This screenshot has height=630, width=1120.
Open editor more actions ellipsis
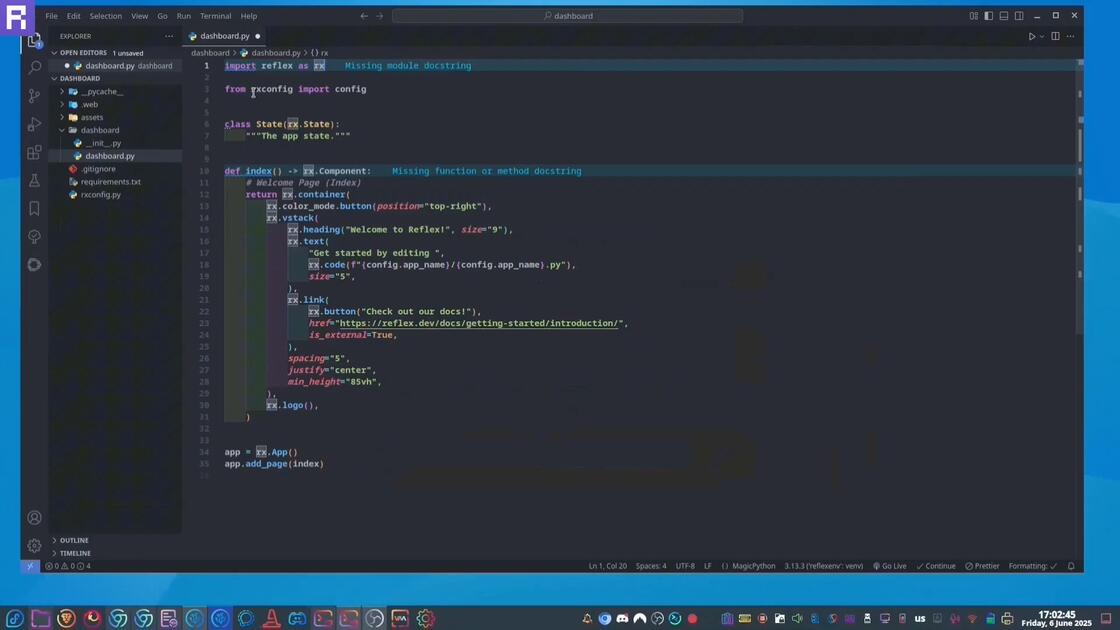coord(1070,36)
